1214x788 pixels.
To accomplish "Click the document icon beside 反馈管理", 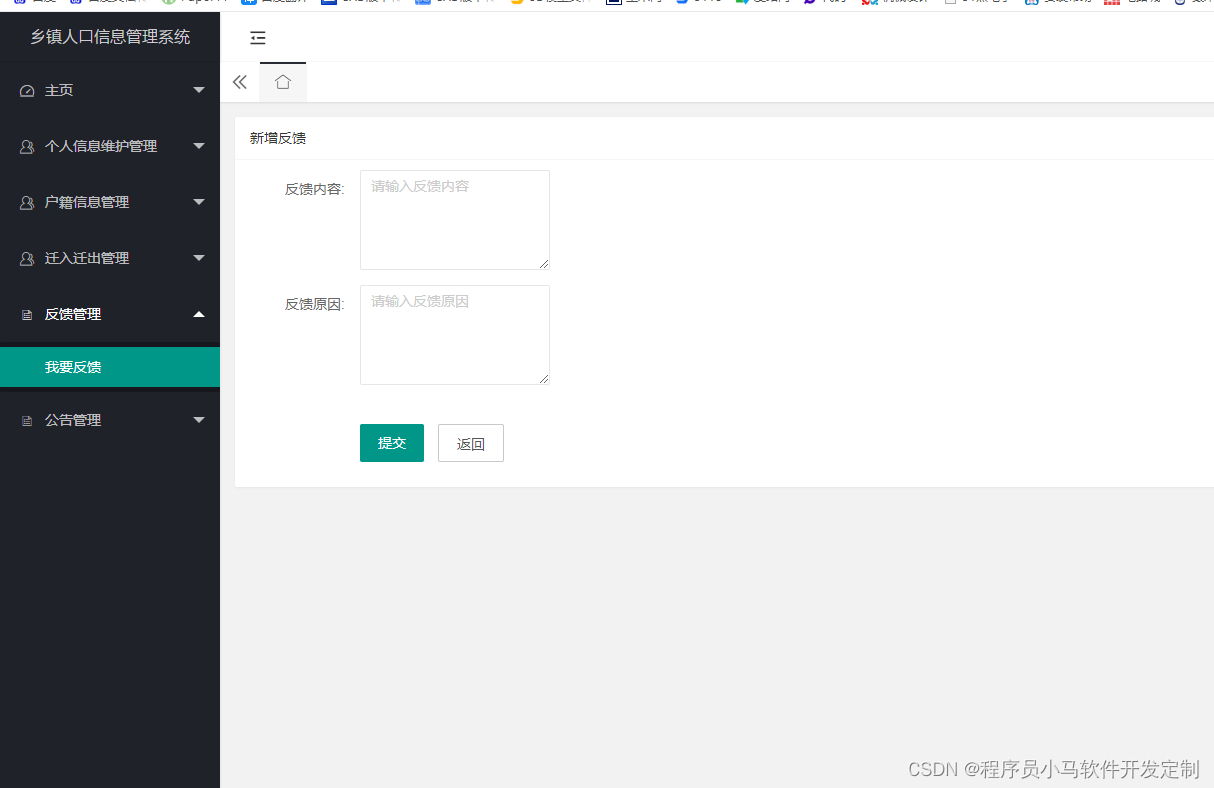I will (x=25, y=314).
